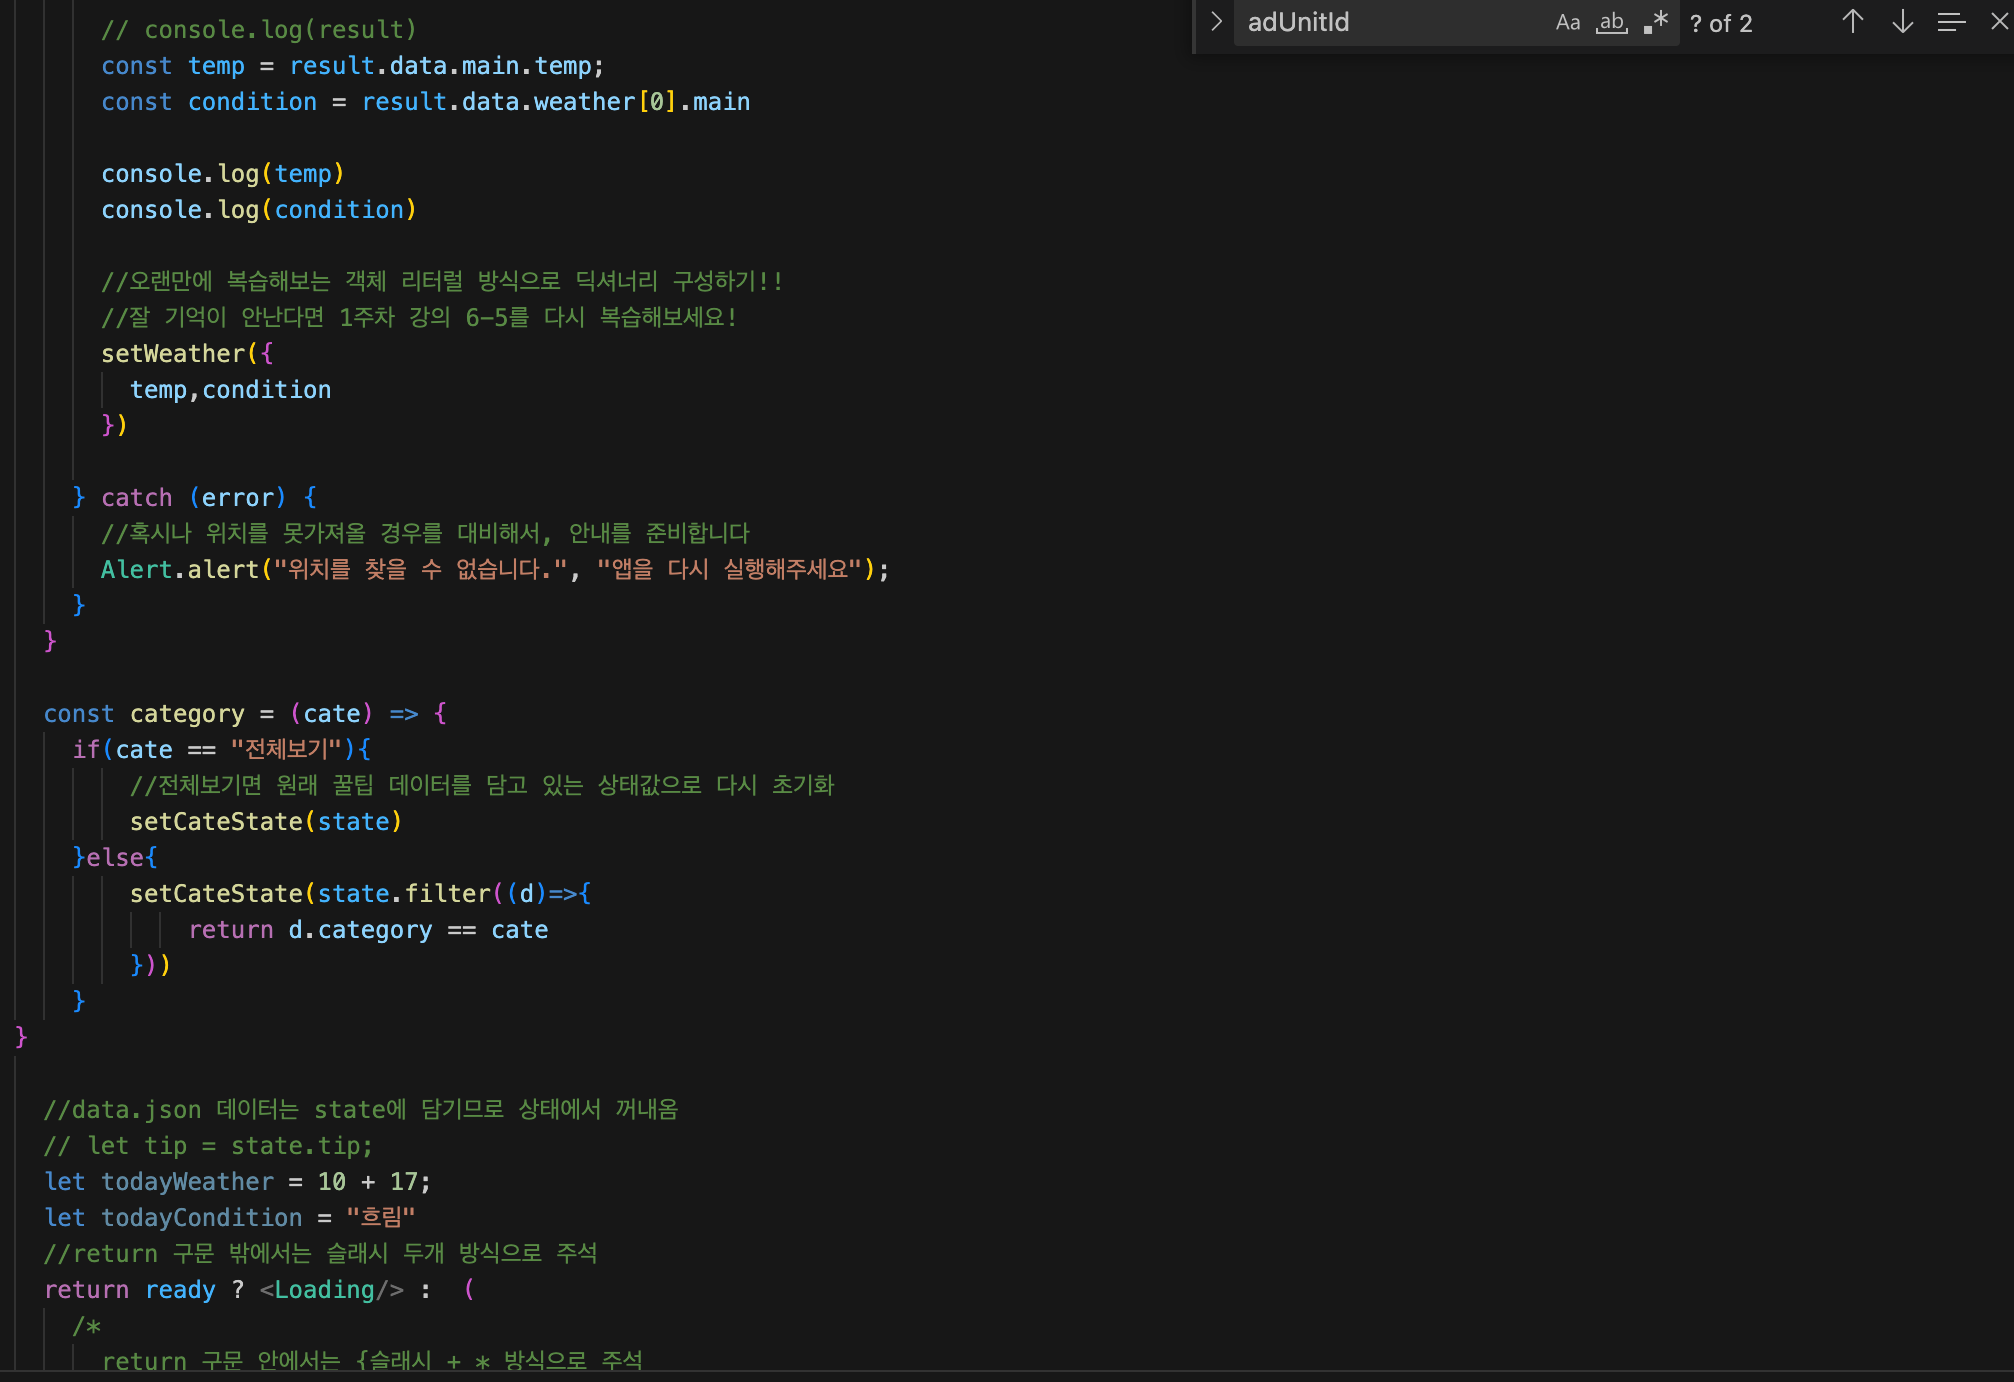Click the "const category = (cate) => {" declaration
2014x1382 pixels.
245,714
